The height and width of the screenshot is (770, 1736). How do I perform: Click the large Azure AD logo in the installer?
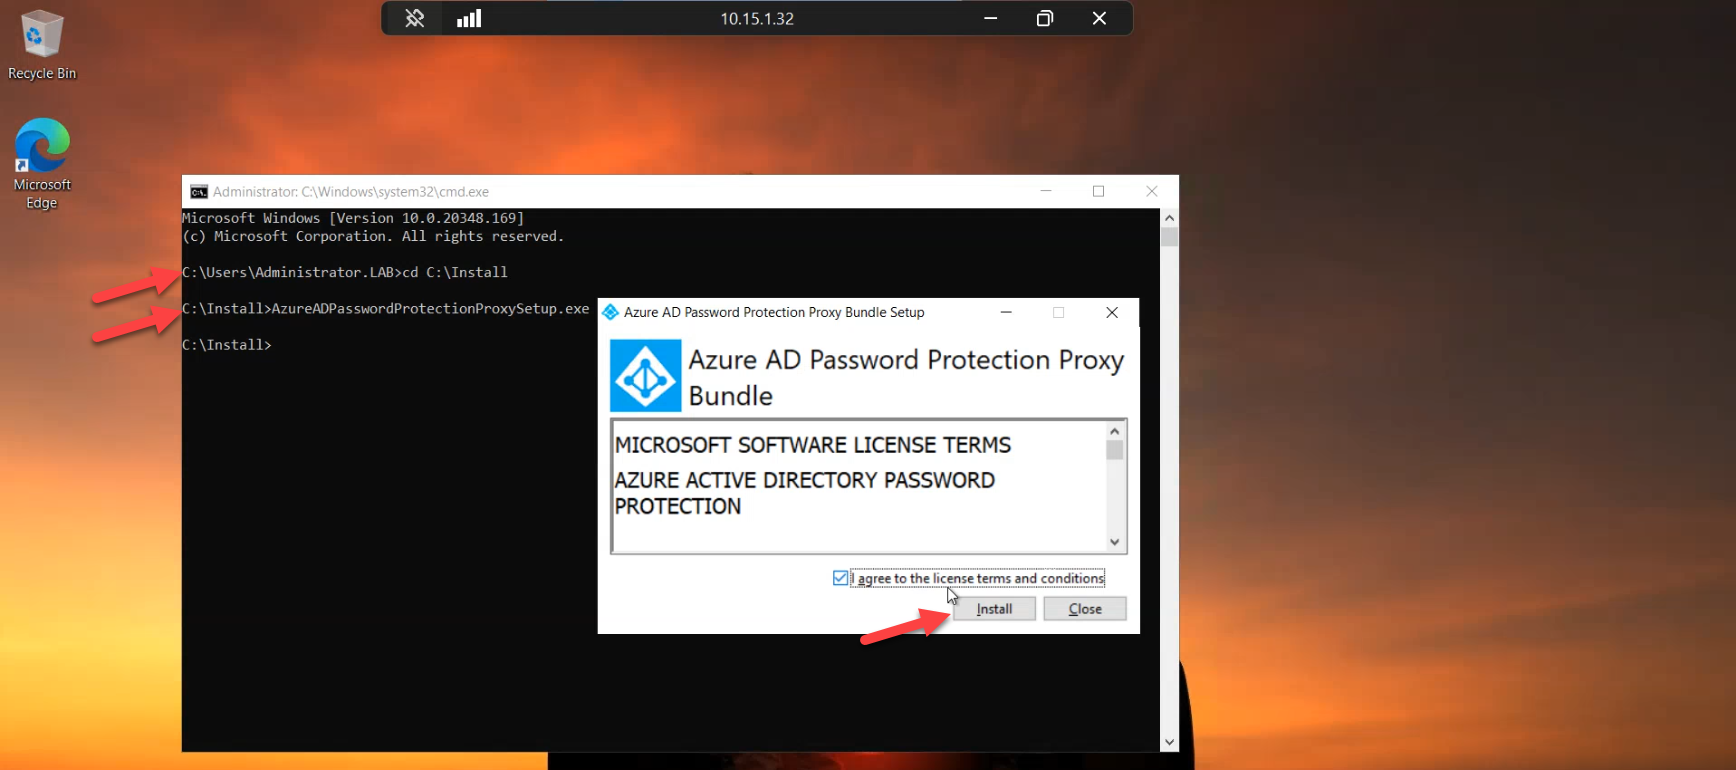pyautogui.click(x=646, y=376)
